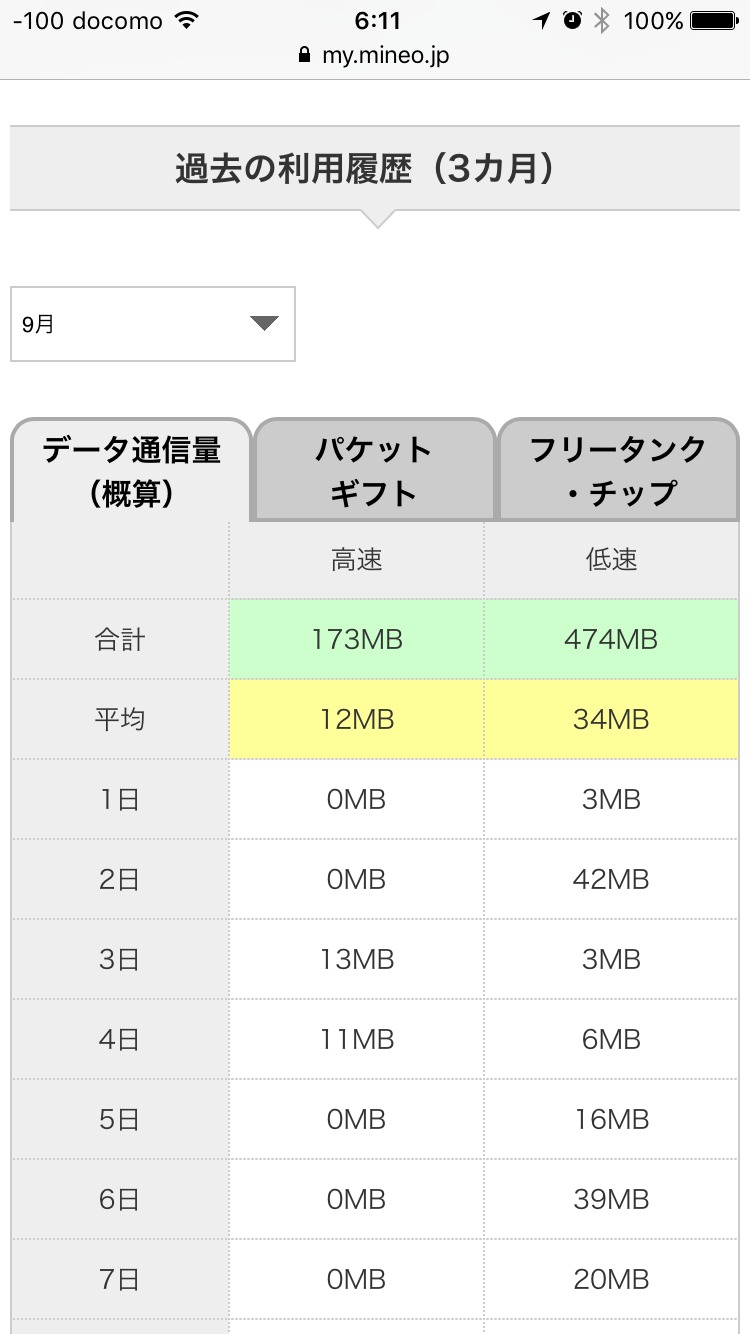This screenshot has width=750, height=1334.
Task: Switch to the パケットギフト tab
Action: click(x=374, y=471)
